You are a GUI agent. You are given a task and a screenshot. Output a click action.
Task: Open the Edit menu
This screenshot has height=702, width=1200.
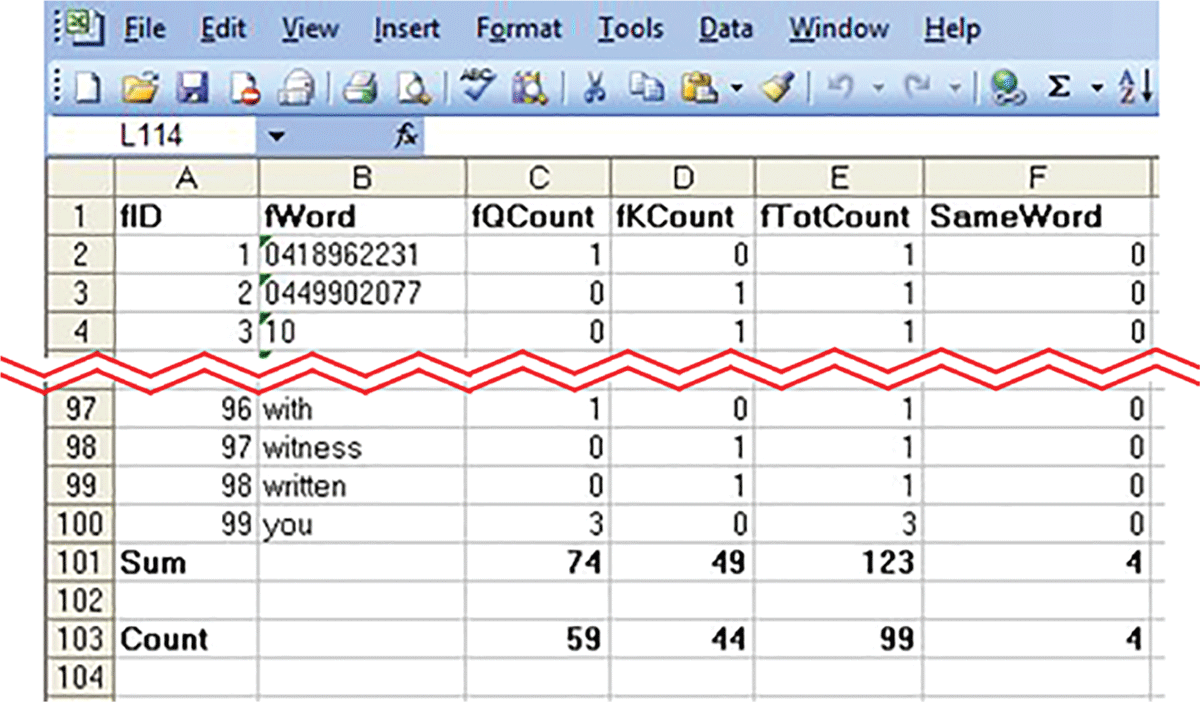tap(223, 29)
